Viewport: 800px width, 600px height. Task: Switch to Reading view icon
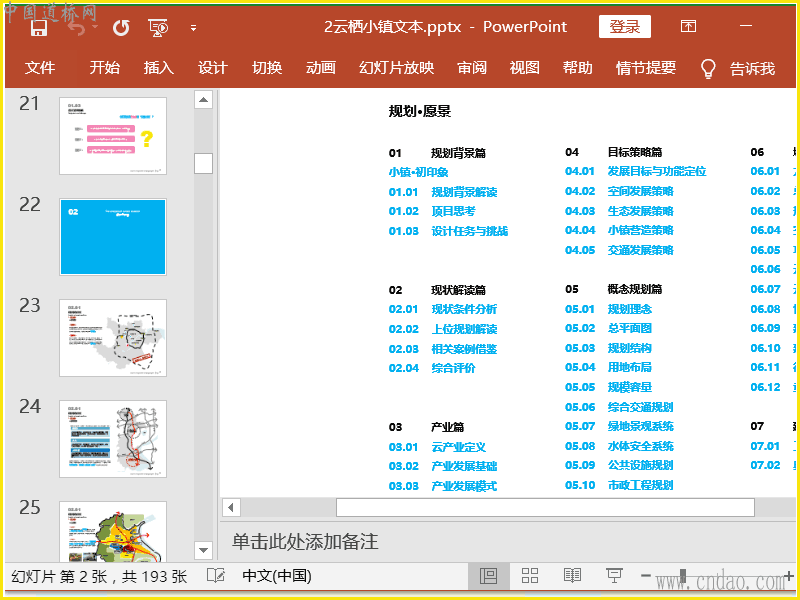(x=572, y=576)
